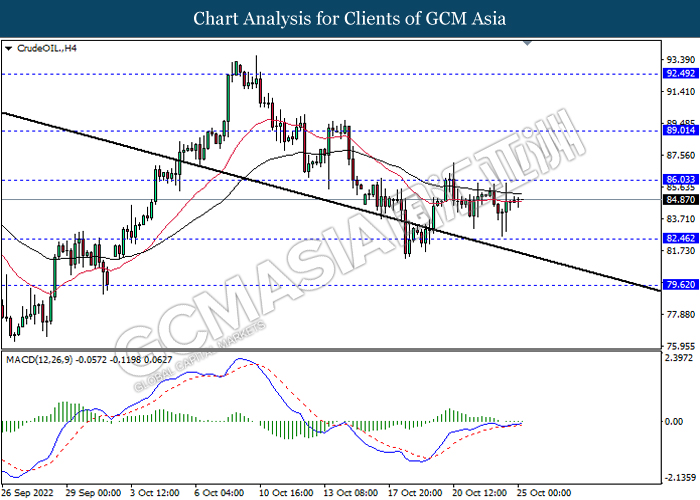
Task: Click the 75.955 price axis value
Action: click(680, 346)
